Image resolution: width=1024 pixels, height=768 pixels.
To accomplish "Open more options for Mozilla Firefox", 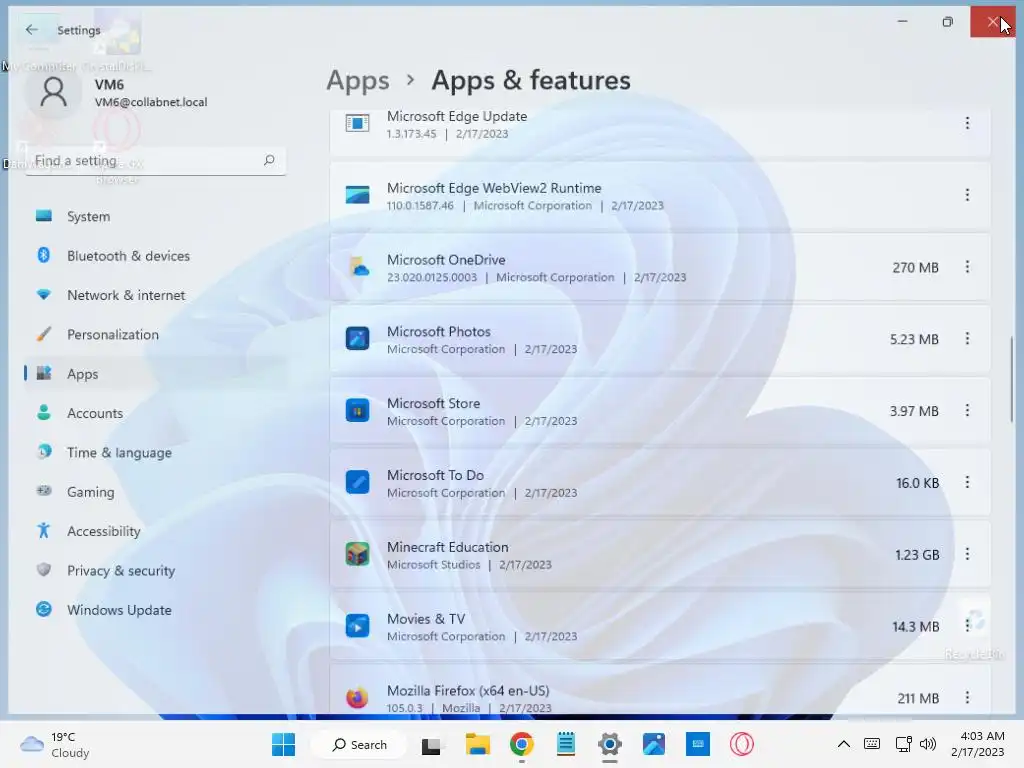I will coord(967,697).
